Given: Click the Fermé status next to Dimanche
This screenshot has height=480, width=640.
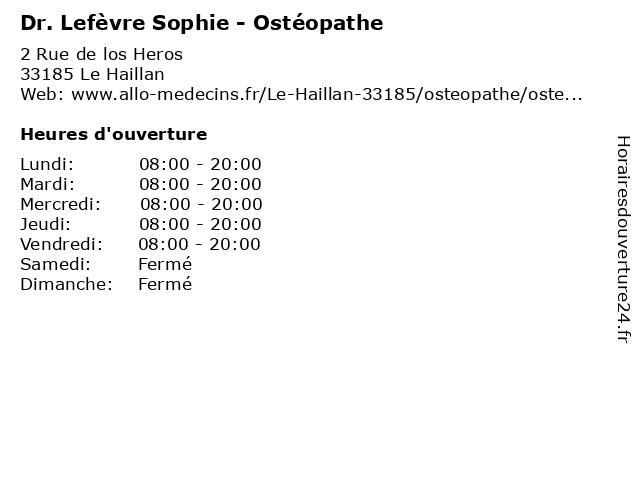Looking at the screenshot, I should click(x=165, y=284).
